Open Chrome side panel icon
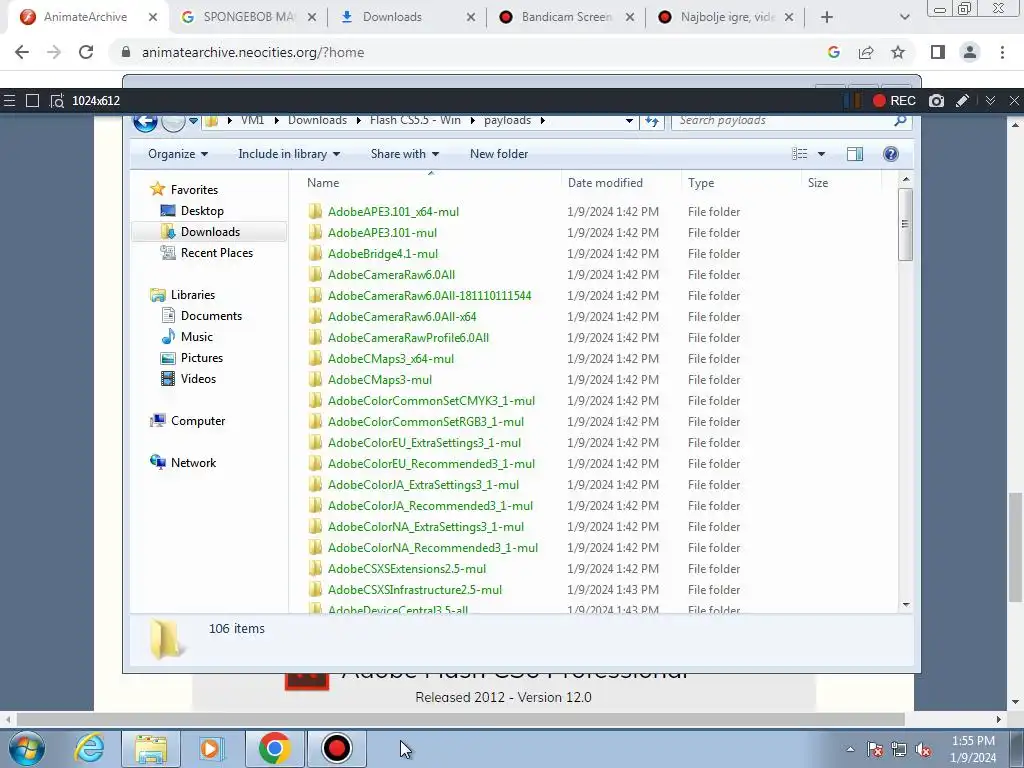The width and height of the screenshot is (1024, 768). click(938, 52)
